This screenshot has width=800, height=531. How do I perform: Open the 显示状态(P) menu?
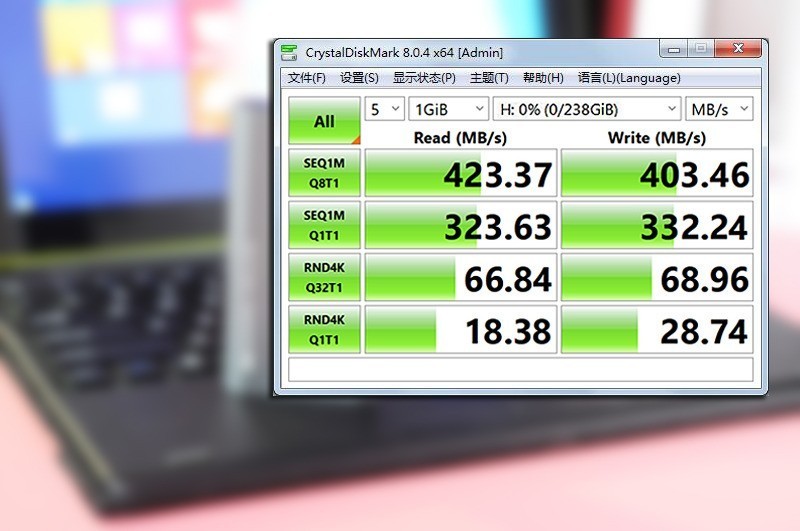(x=424, y=78)
